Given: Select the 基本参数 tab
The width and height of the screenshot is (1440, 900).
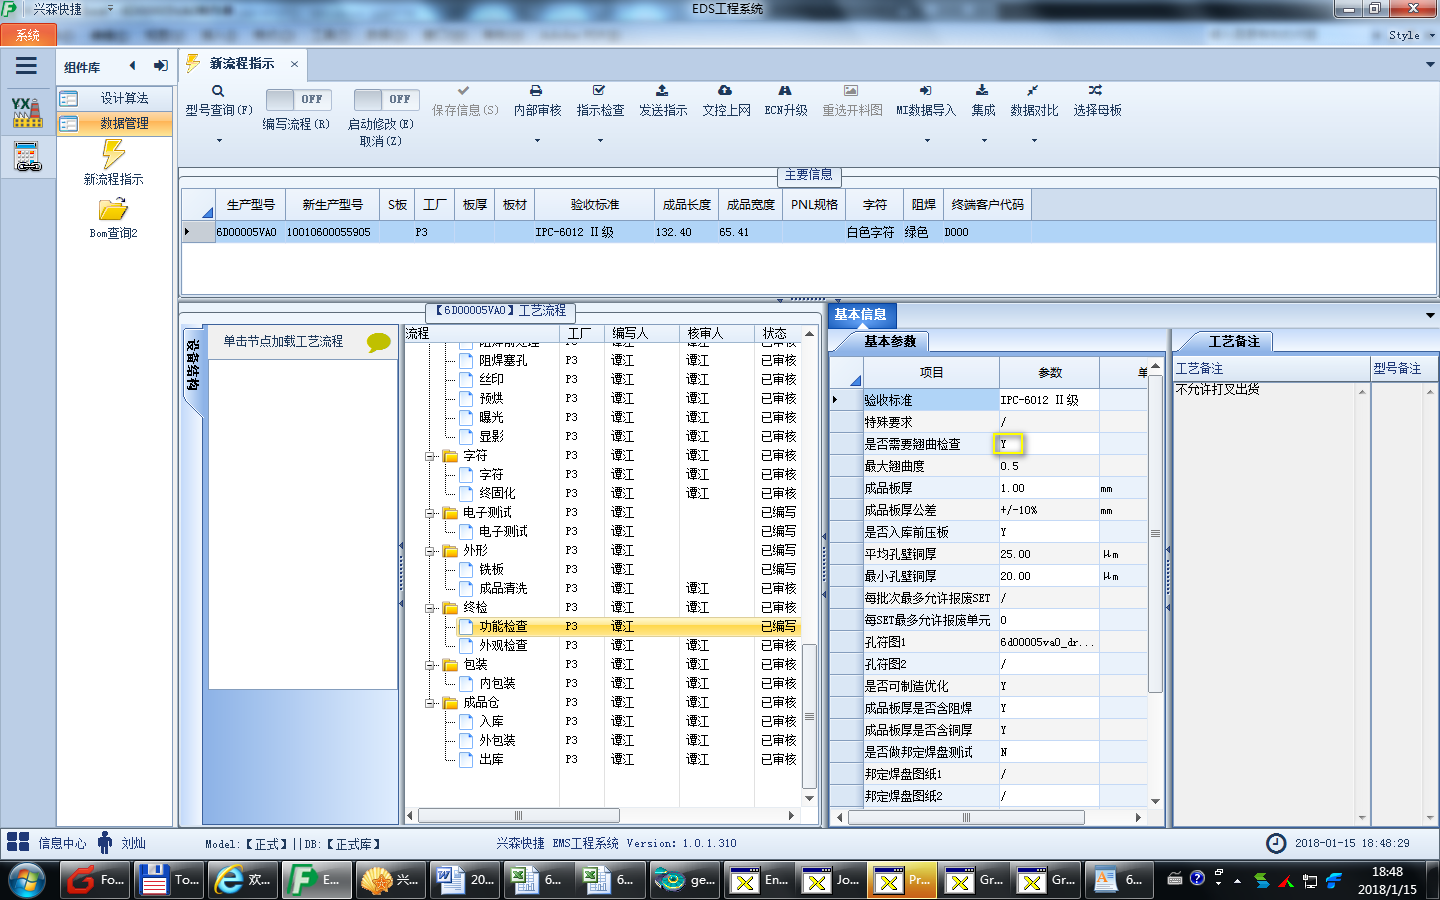Looking at the screenshot, I should point(890,341).
